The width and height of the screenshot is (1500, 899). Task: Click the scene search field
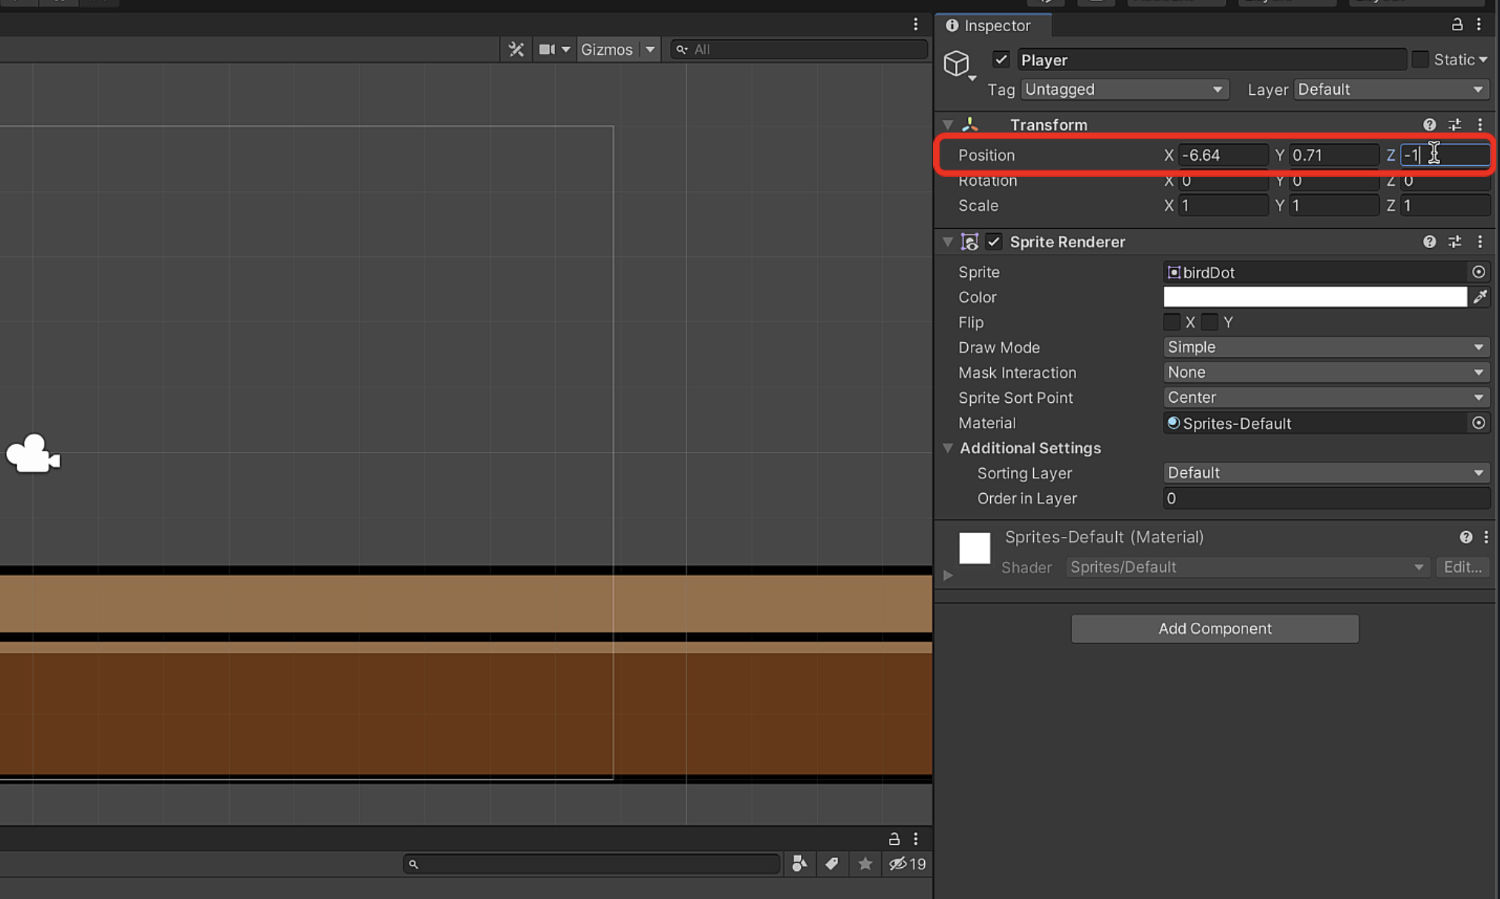tap(799, 49)
